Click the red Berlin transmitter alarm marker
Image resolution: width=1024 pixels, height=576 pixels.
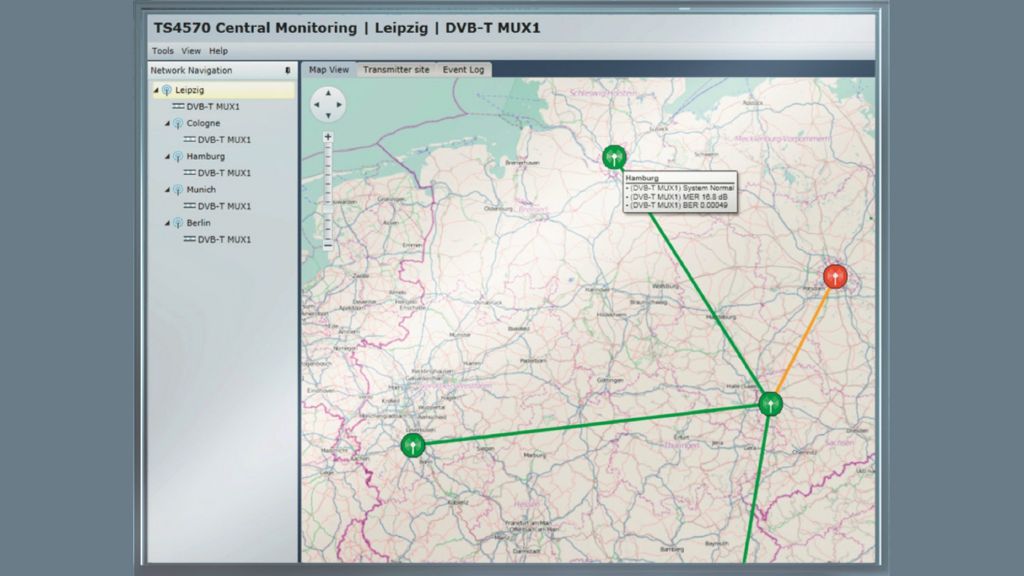coord(835,276)
